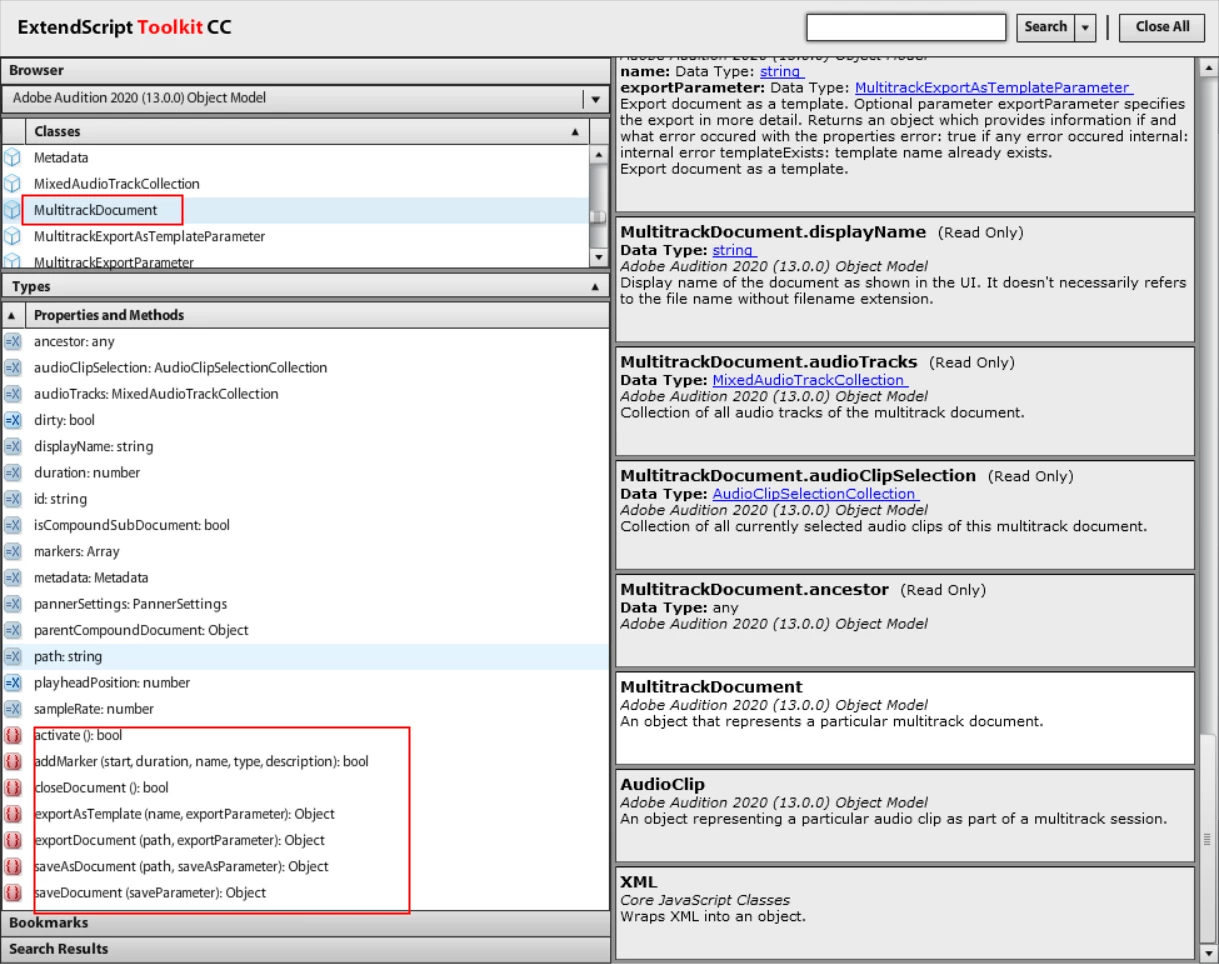Click the method icon beside closeDocument ()
Image resolution: width=1219 pixels, height=964 pixels.
click(x=12, y=788)
